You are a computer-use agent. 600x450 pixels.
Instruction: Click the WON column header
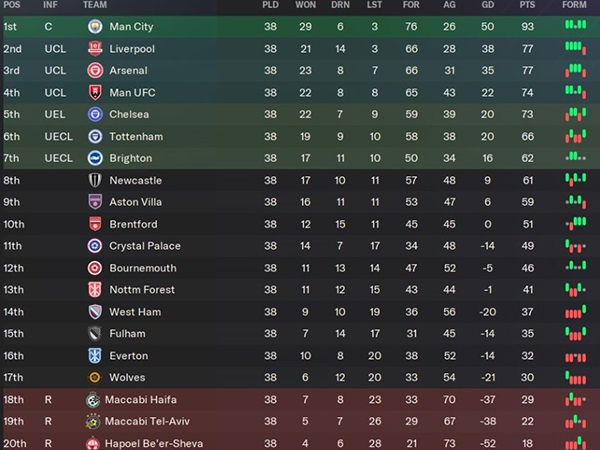pos(305,5)
